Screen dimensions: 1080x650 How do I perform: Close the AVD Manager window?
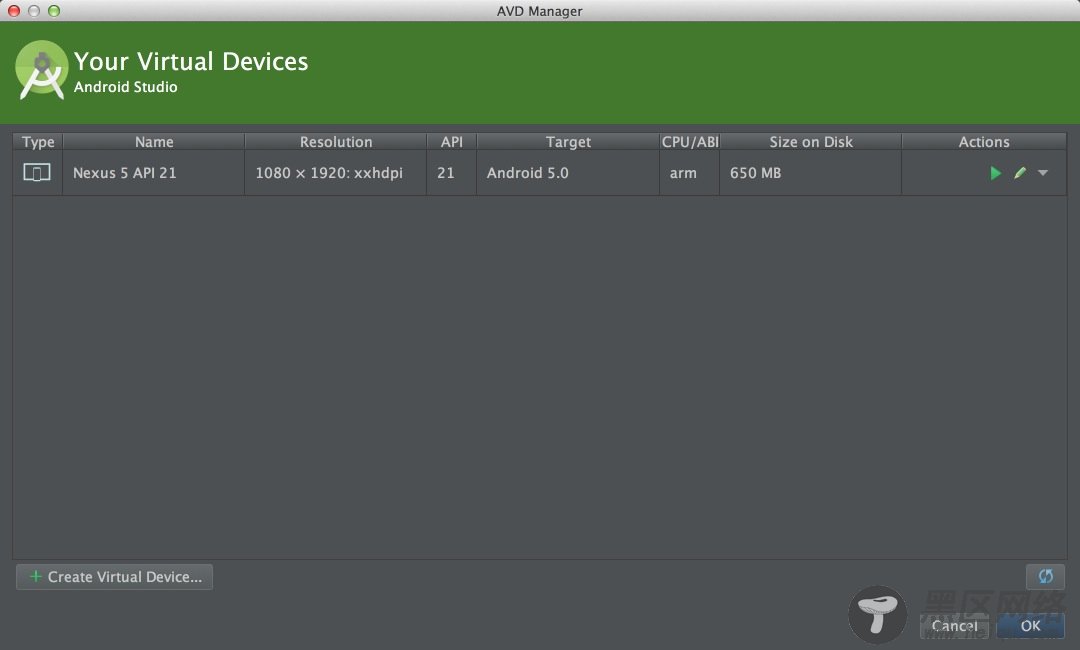[x=14, y=11]
